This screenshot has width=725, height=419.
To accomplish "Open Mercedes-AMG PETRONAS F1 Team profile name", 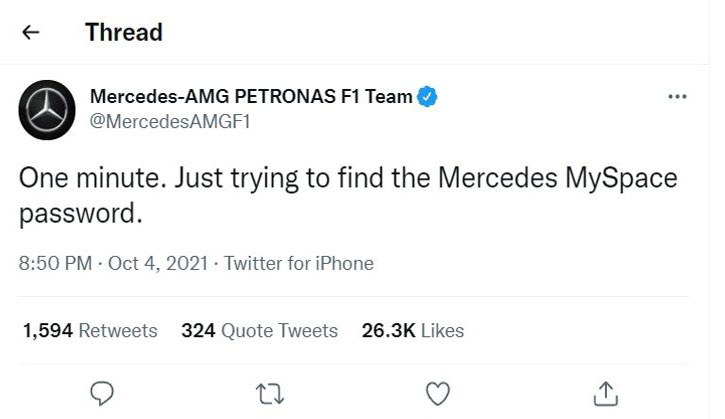I will 251,97.
